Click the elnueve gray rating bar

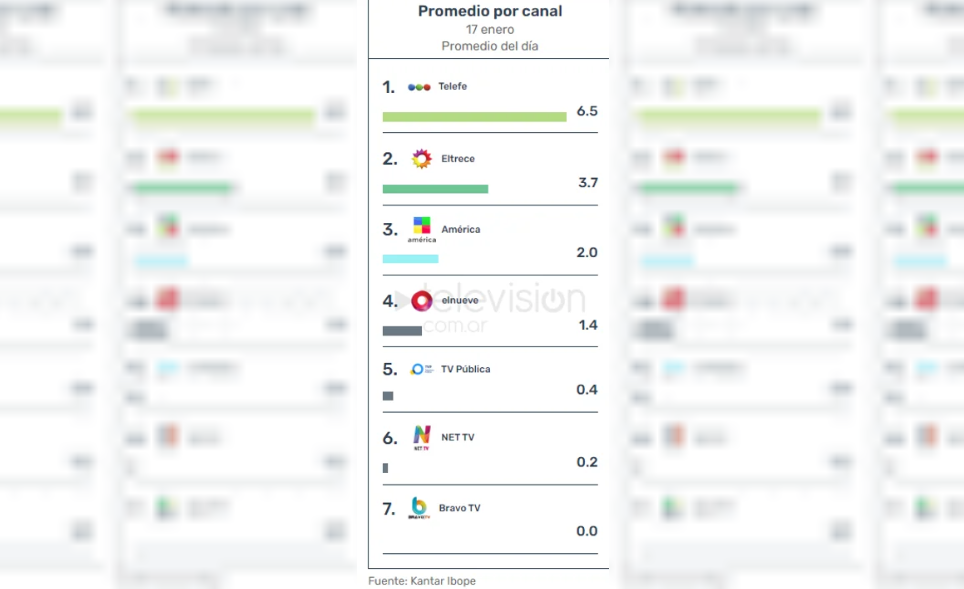coord(402,331)
